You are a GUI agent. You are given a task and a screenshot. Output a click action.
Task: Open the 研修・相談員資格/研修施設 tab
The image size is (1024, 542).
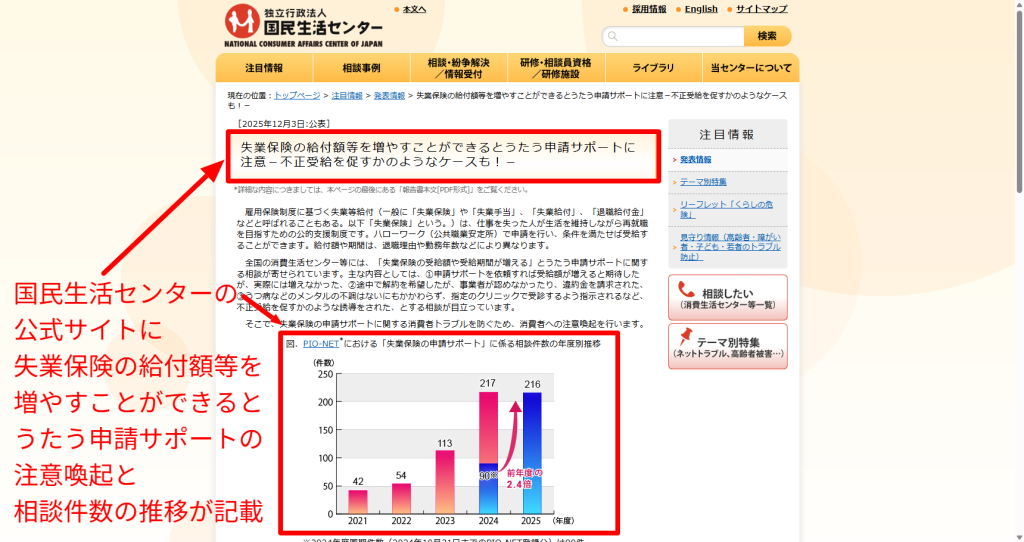(556, 68)
